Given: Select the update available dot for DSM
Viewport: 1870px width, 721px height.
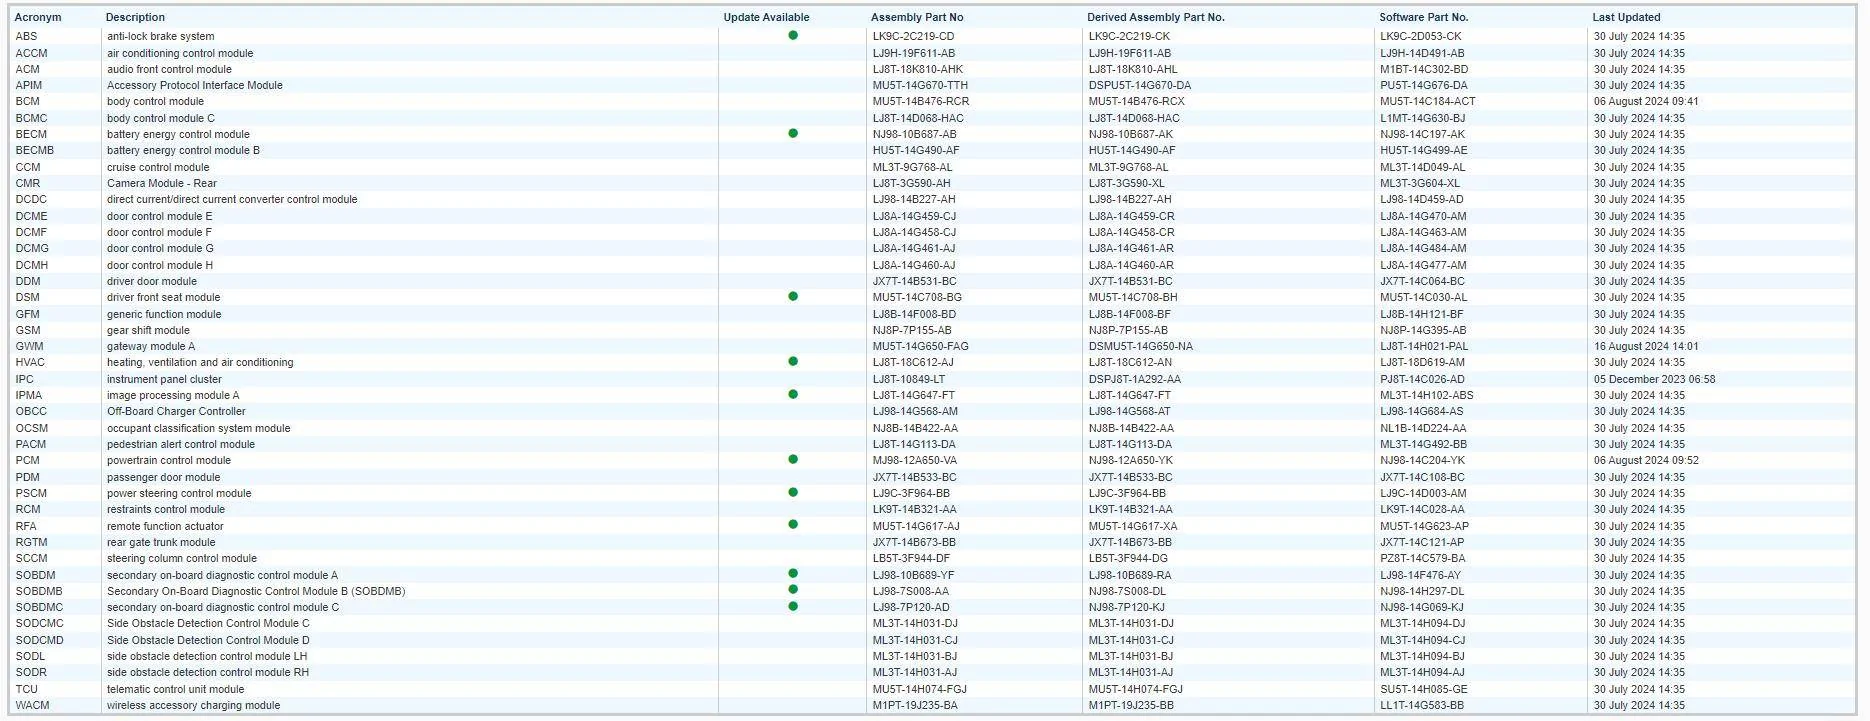Looking at the screenshot, I should coord(793,296).
